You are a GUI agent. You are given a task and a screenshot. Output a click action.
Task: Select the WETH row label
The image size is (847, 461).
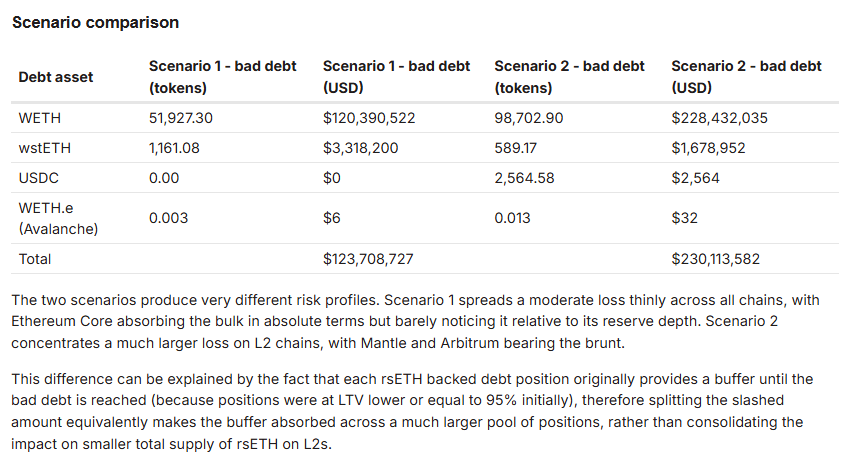click(x=39, y=118)
